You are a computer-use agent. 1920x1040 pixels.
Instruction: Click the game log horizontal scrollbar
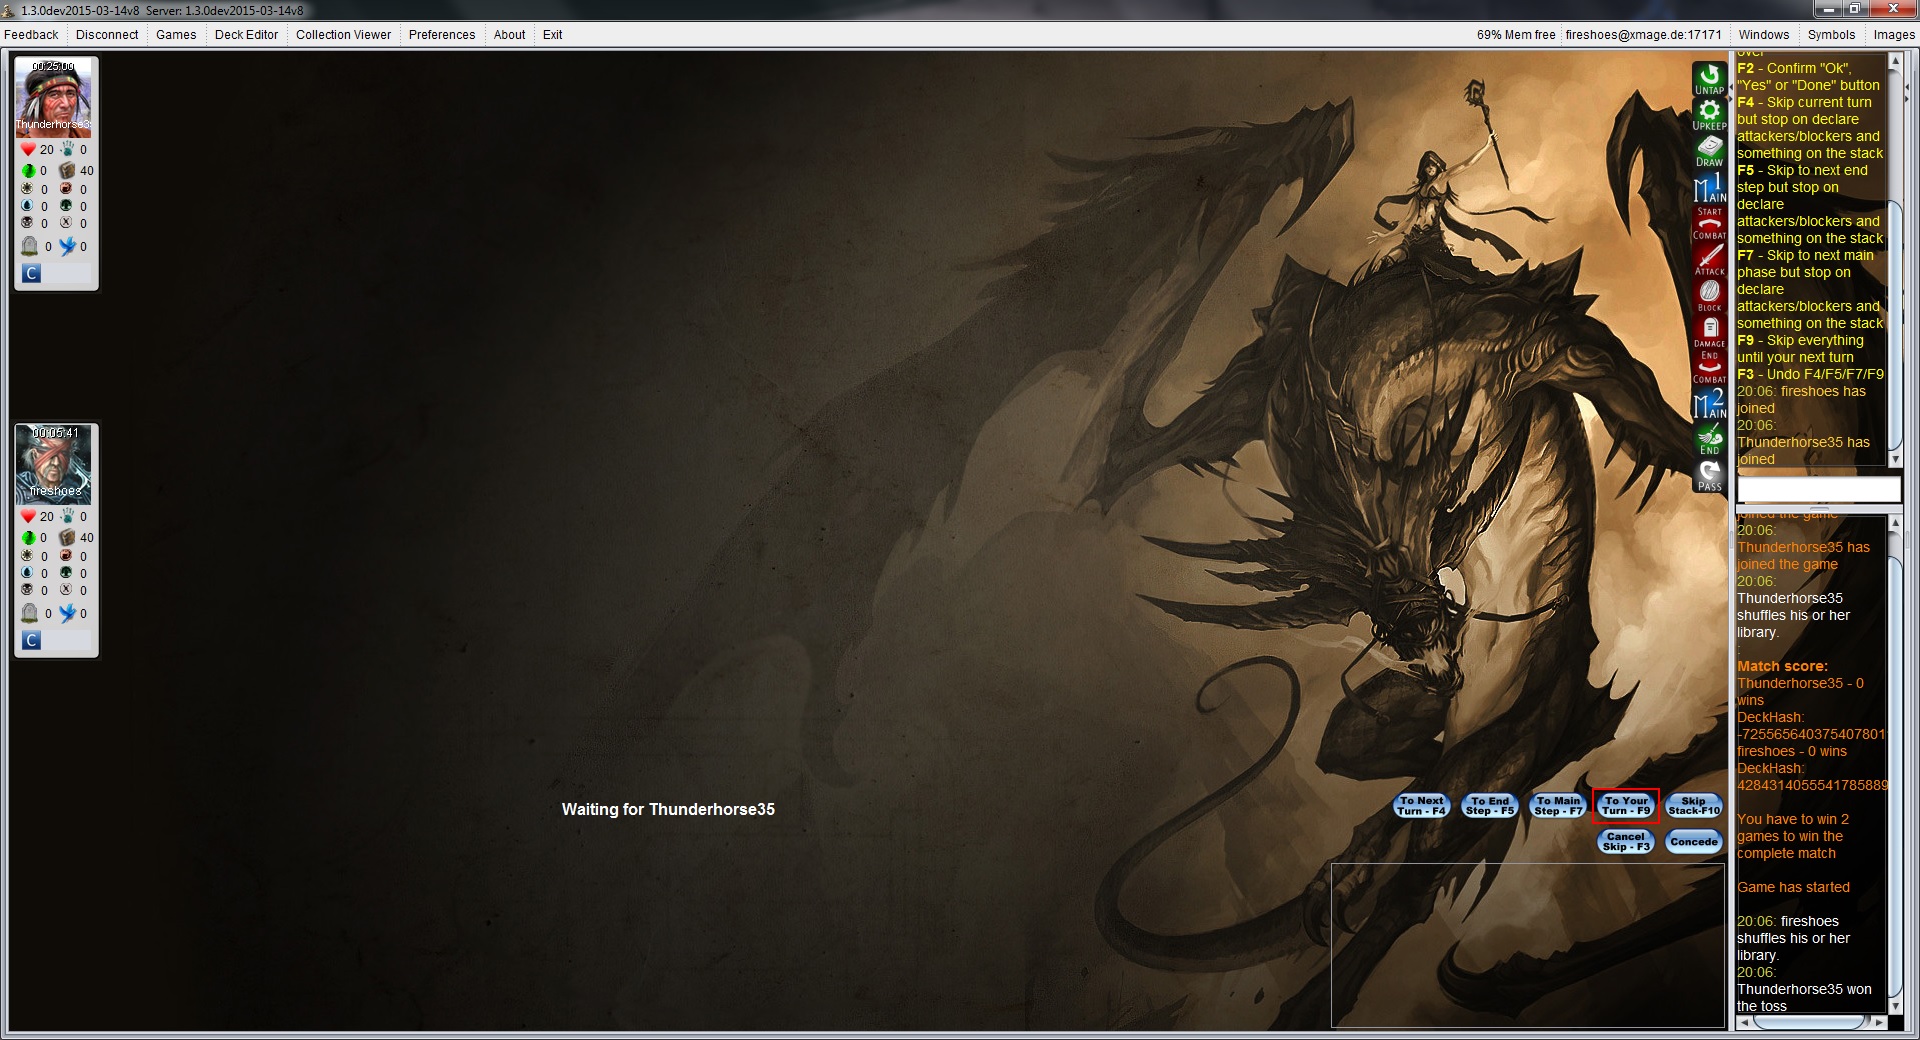point(1810,1022)
